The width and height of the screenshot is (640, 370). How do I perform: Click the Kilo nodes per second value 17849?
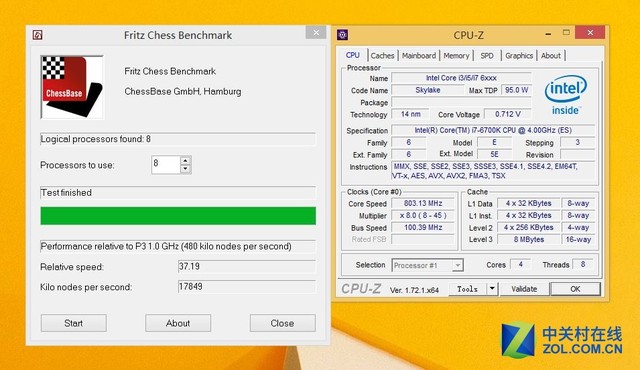[247, 286]
